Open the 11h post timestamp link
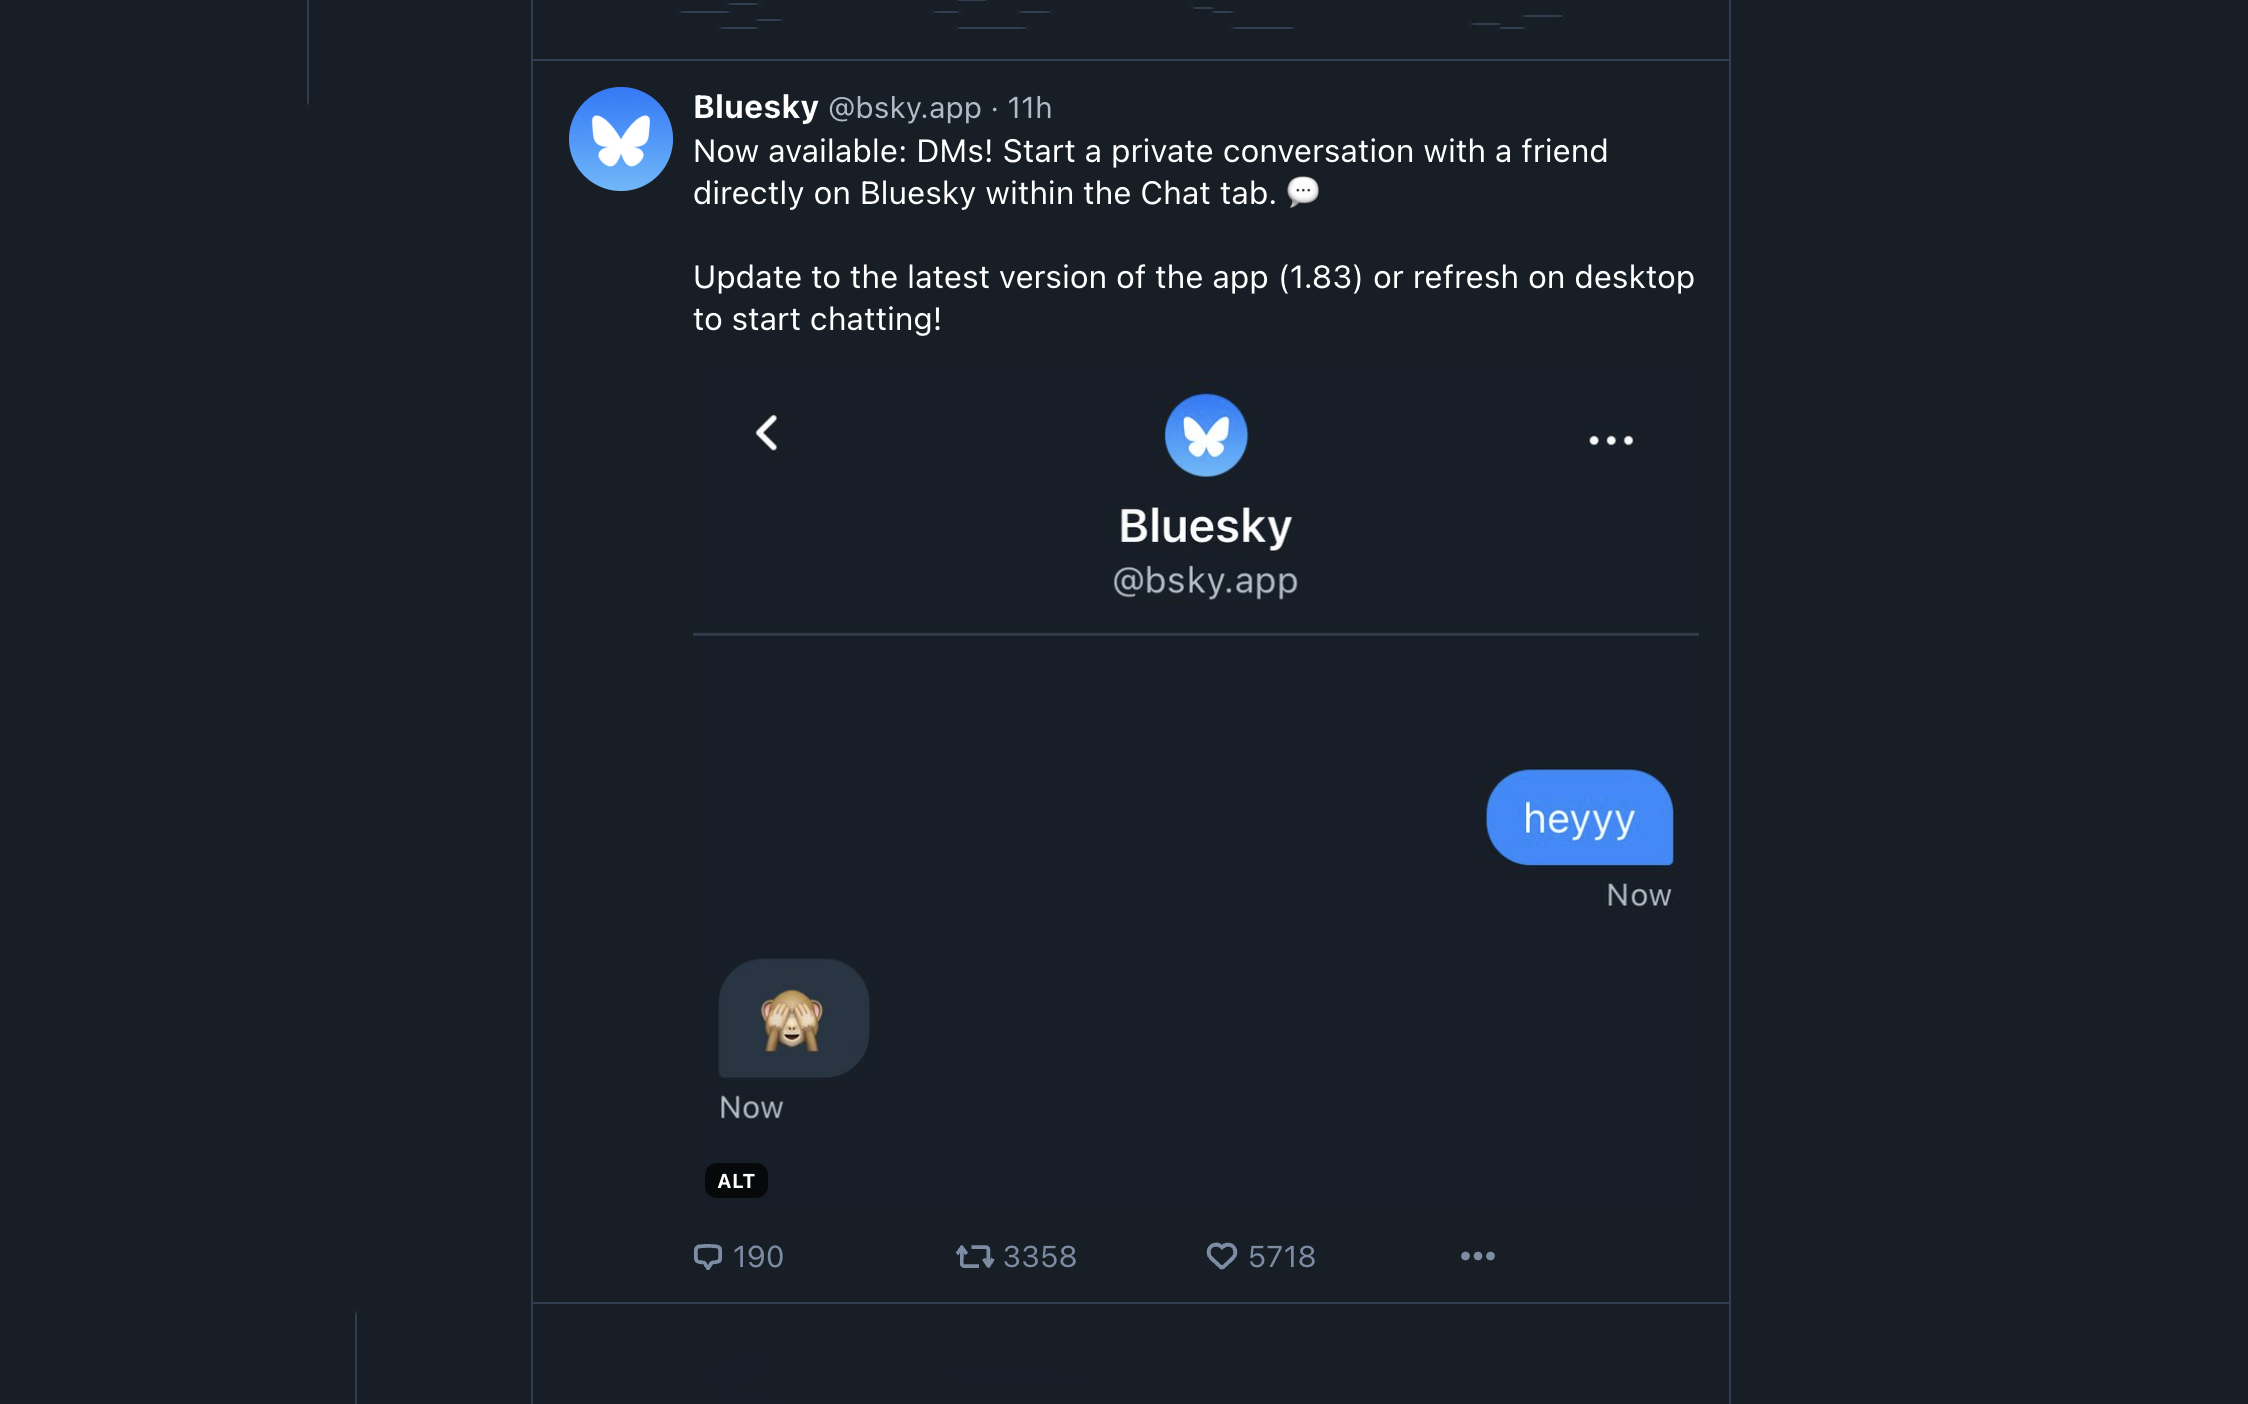The image size is (2248, 1404). point(1029,108)
